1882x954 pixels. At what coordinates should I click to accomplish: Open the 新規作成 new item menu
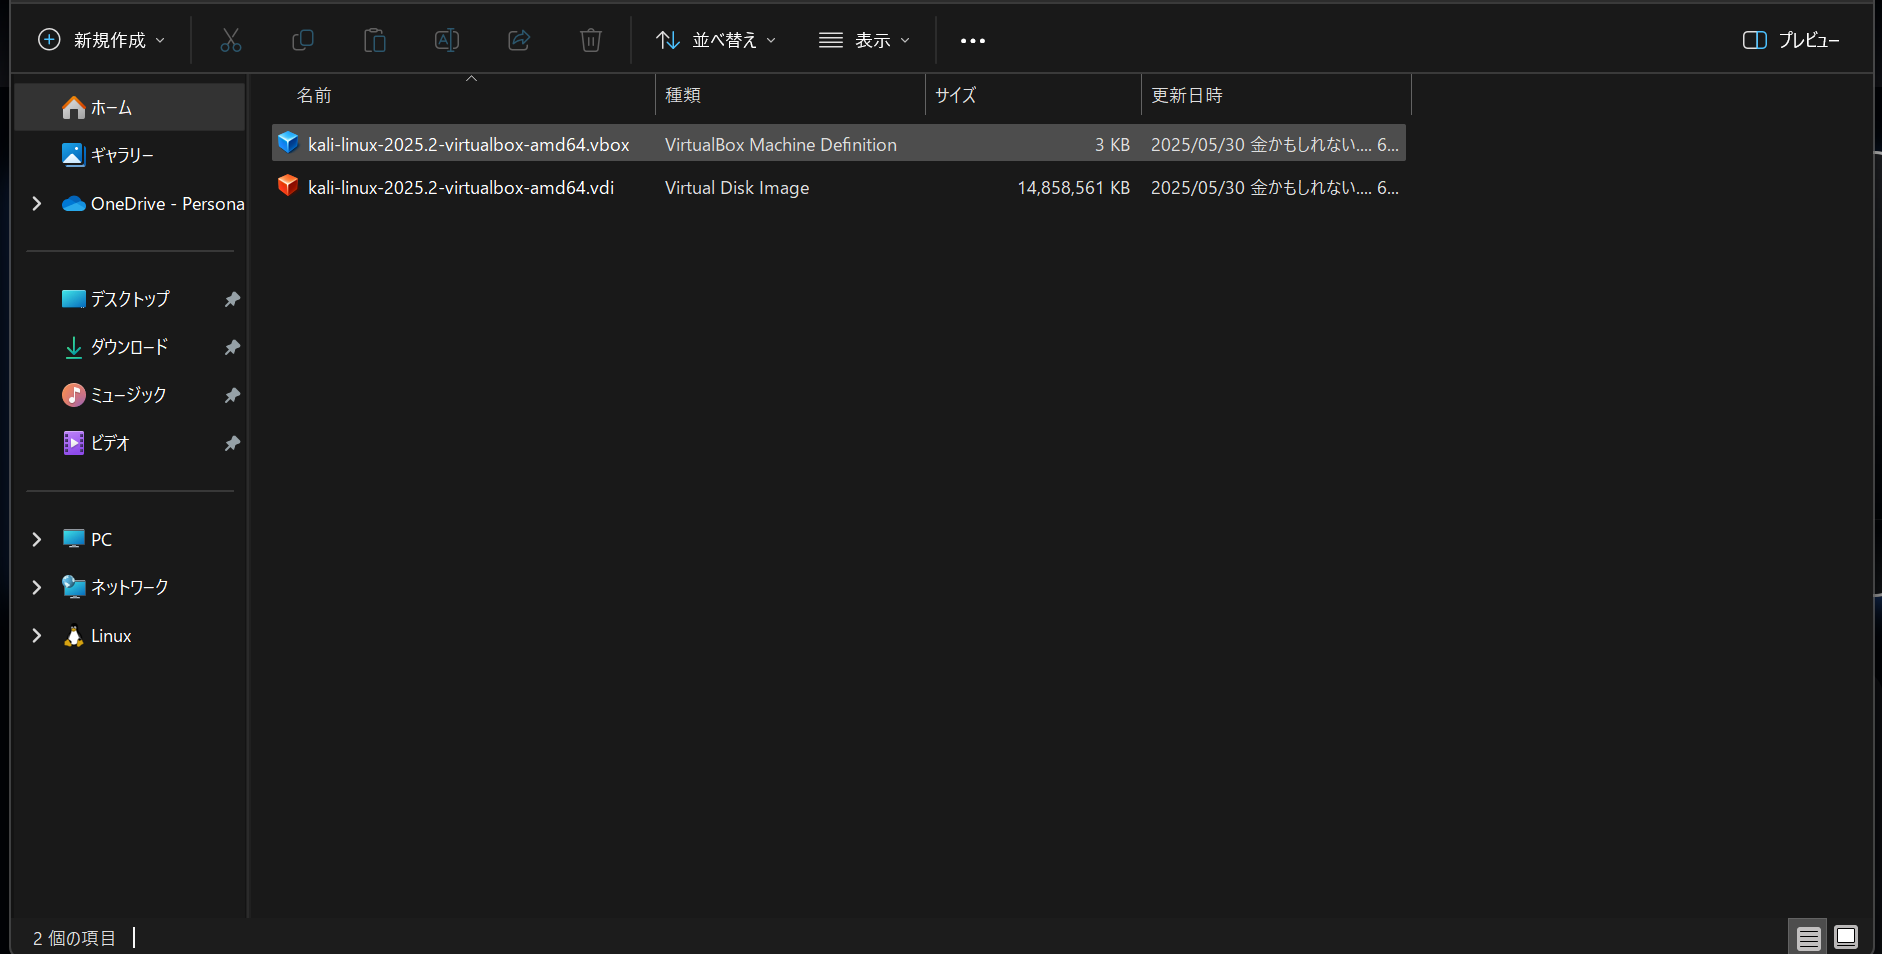102,40
